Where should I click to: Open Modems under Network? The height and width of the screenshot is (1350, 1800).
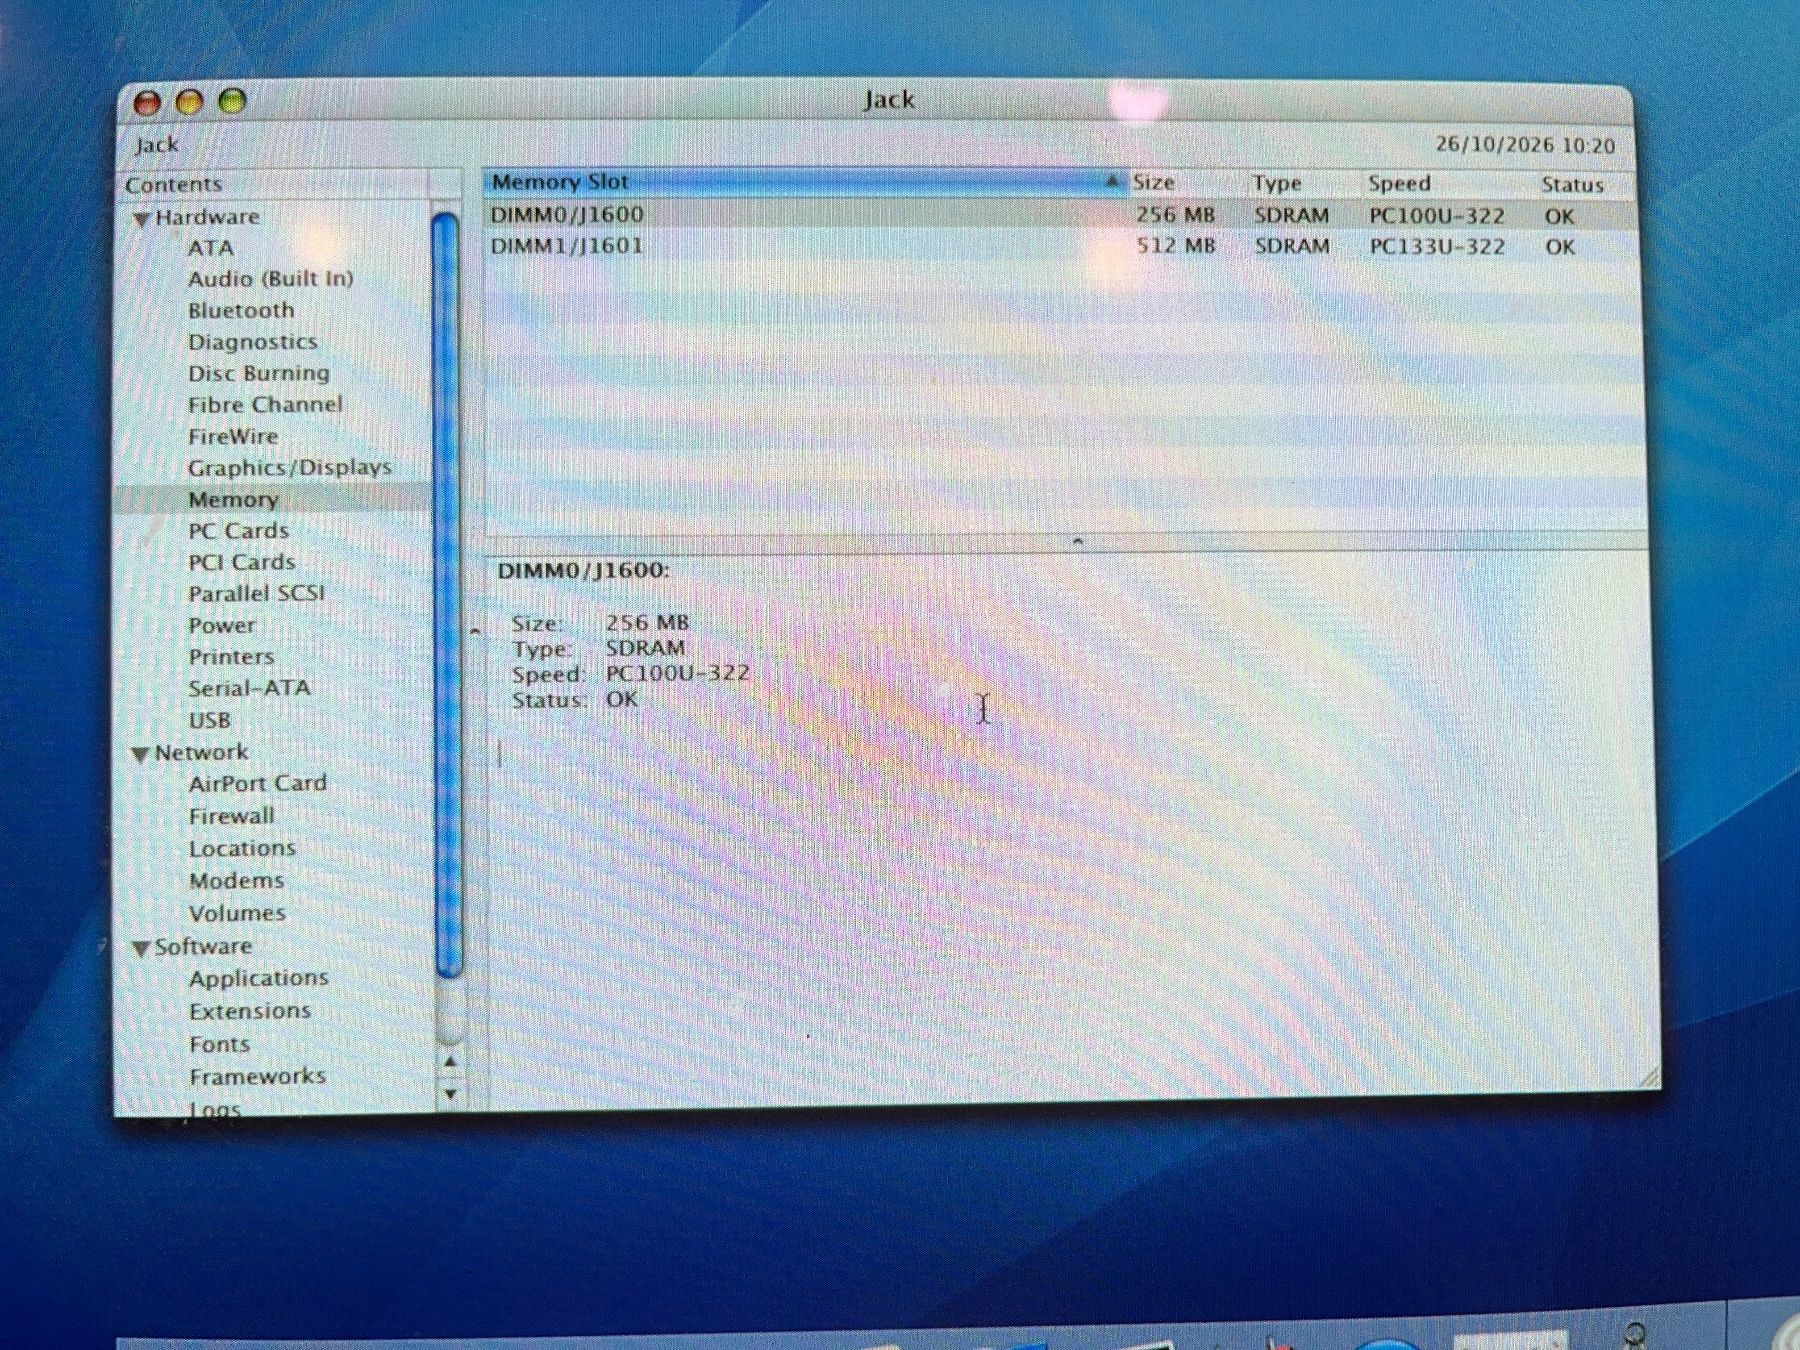(236, 881)
